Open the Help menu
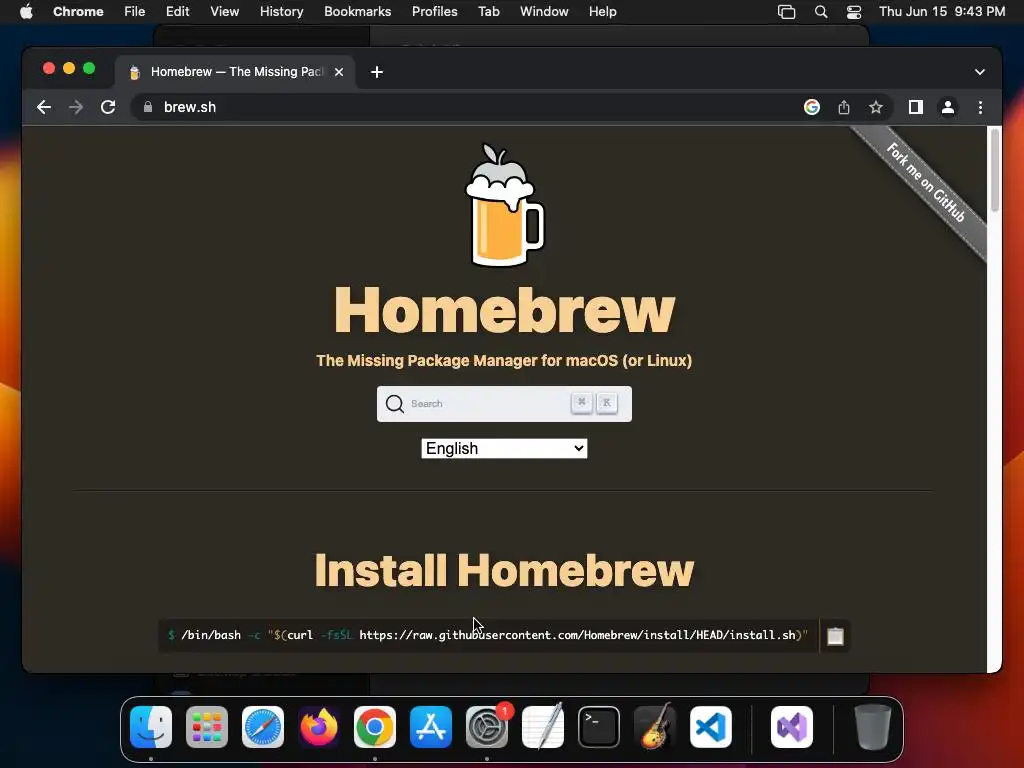This screenshot has width=1024, height=768. click(602, 12)
